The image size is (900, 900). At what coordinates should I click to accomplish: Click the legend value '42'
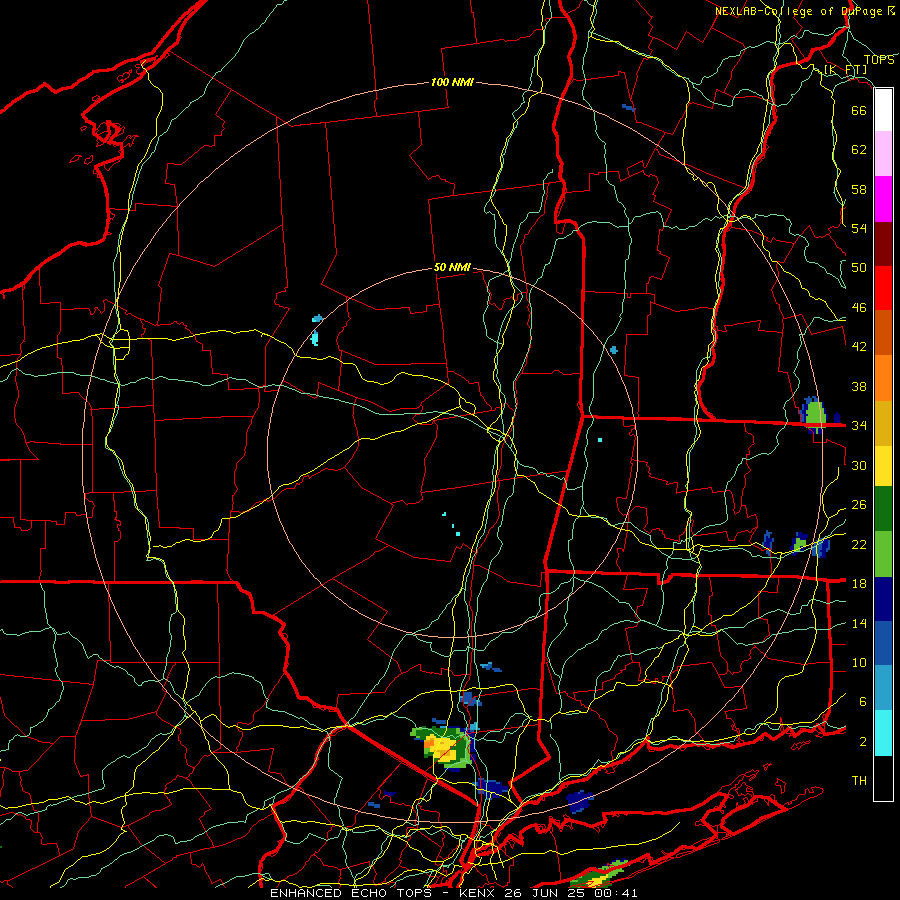(x=859, y=347)
